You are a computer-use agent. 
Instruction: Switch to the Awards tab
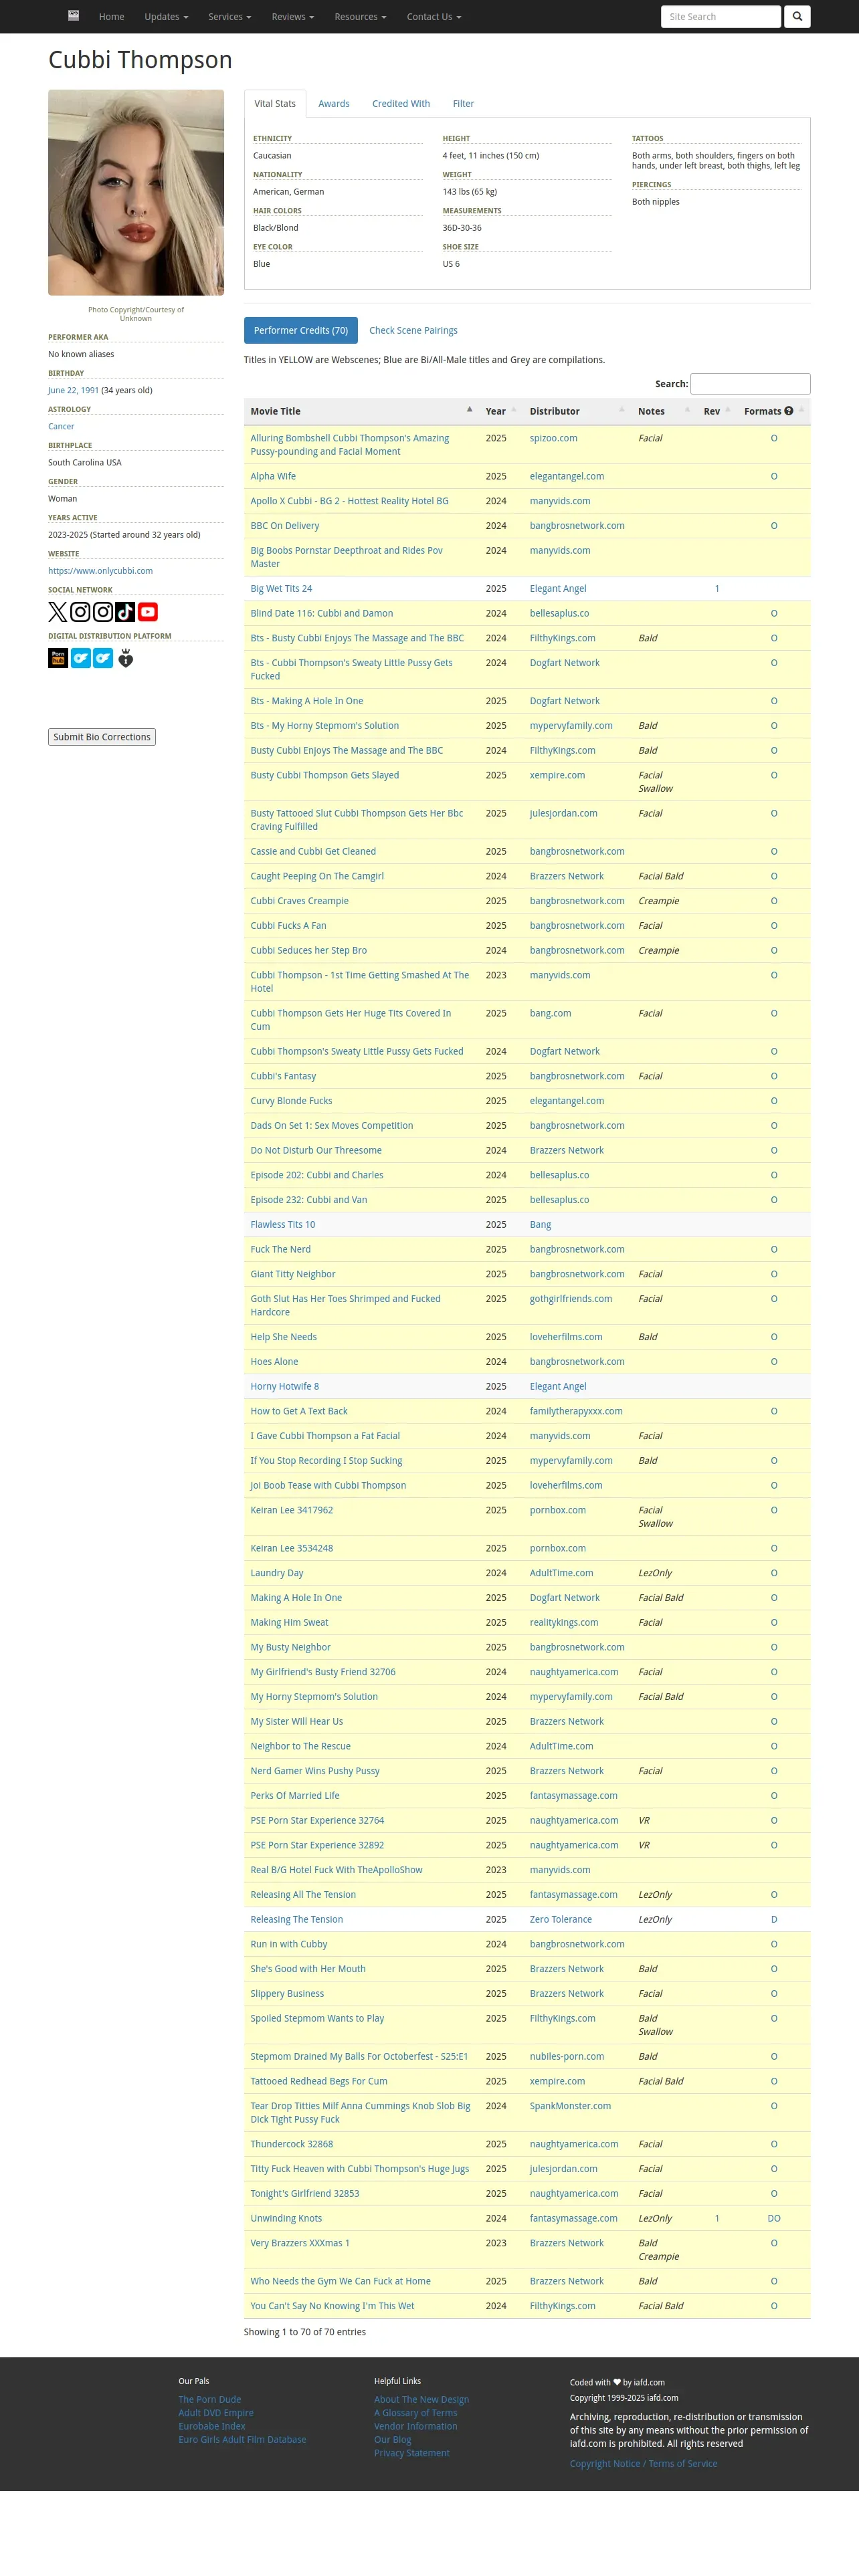334,104
